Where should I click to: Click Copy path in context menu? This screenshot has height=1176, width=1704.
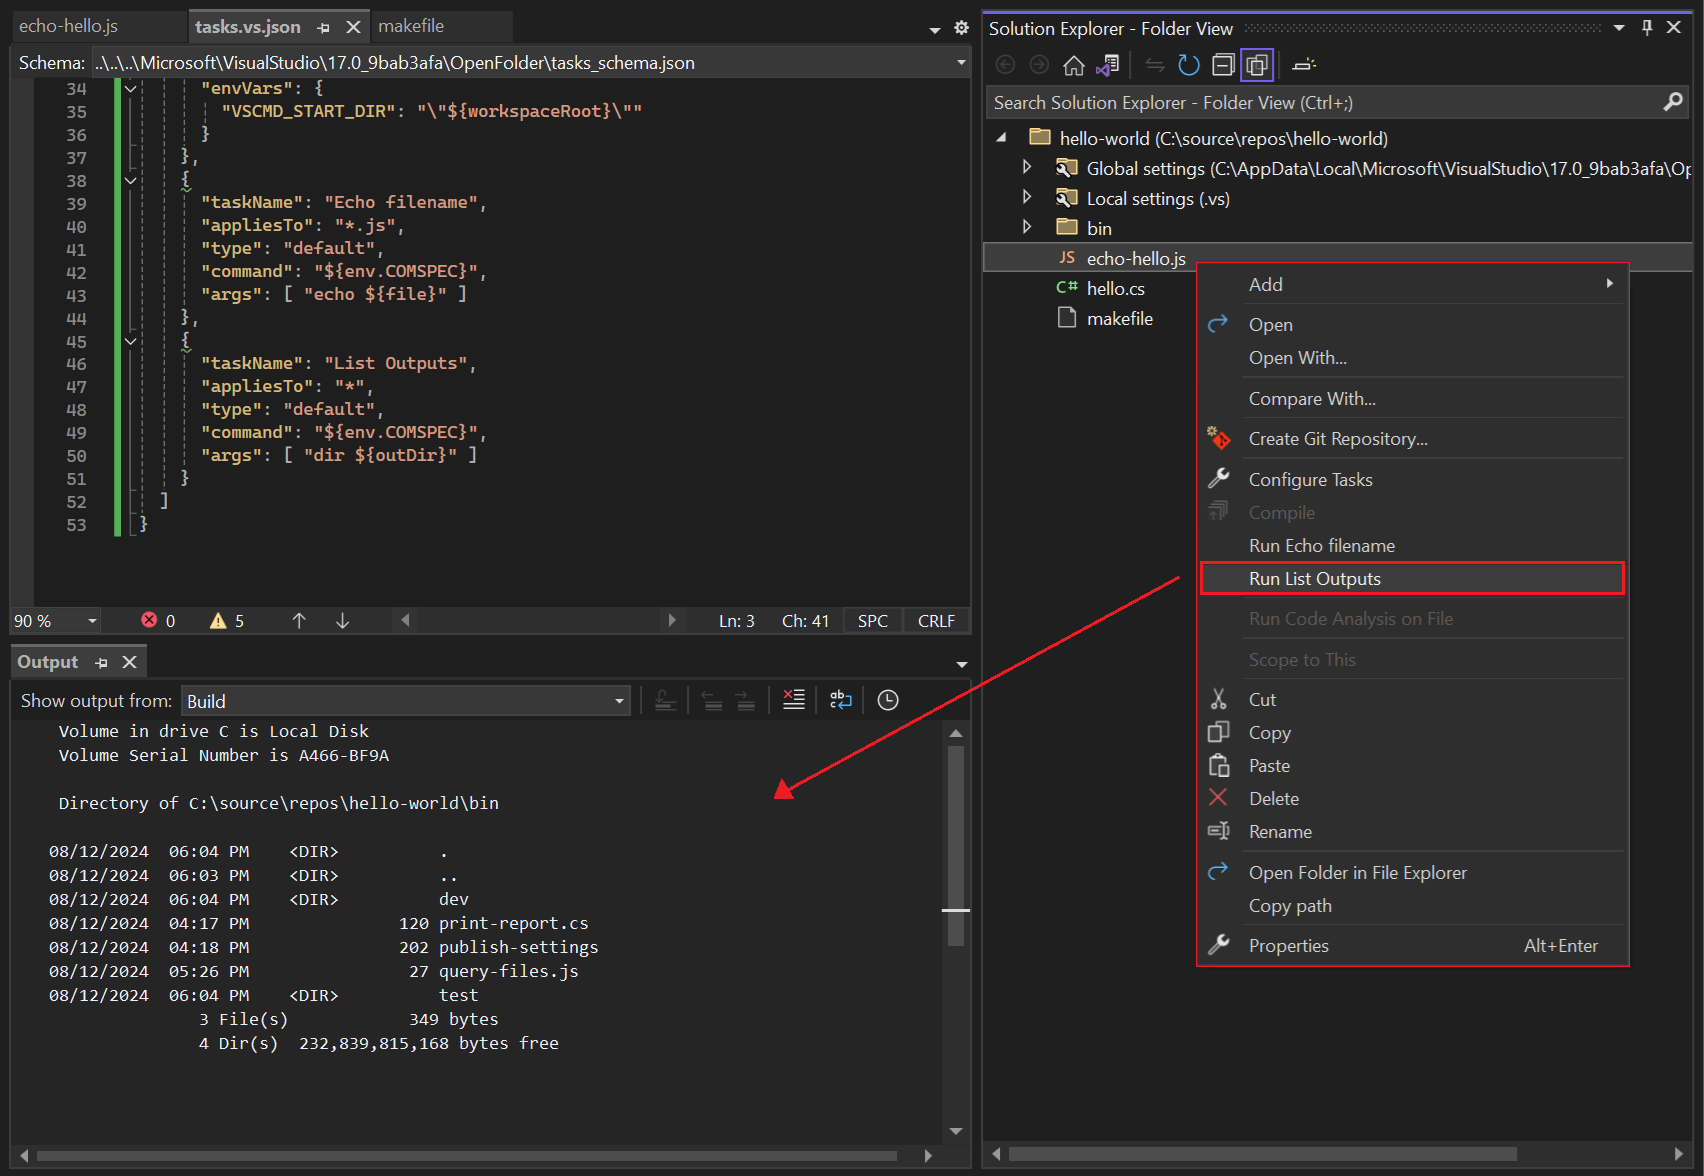coord(1290,906)
